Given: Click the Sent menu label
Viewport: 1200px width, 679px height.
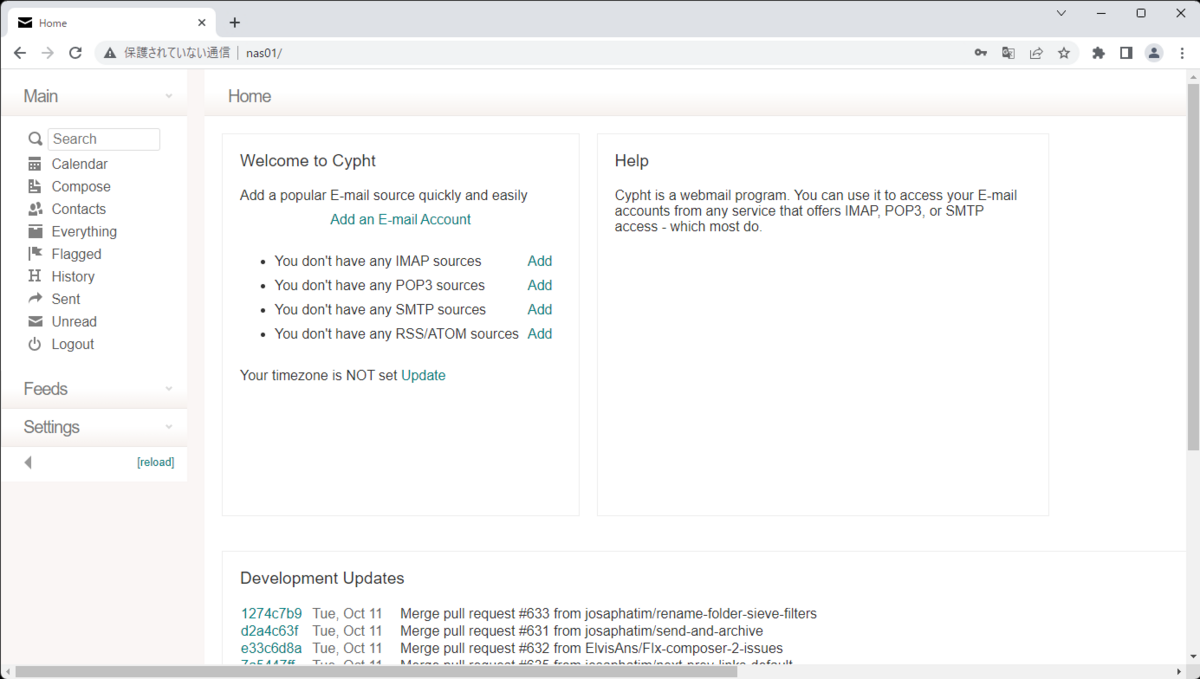Looking at the screenshot, I should pyautogui.click(x=66, y=299).
